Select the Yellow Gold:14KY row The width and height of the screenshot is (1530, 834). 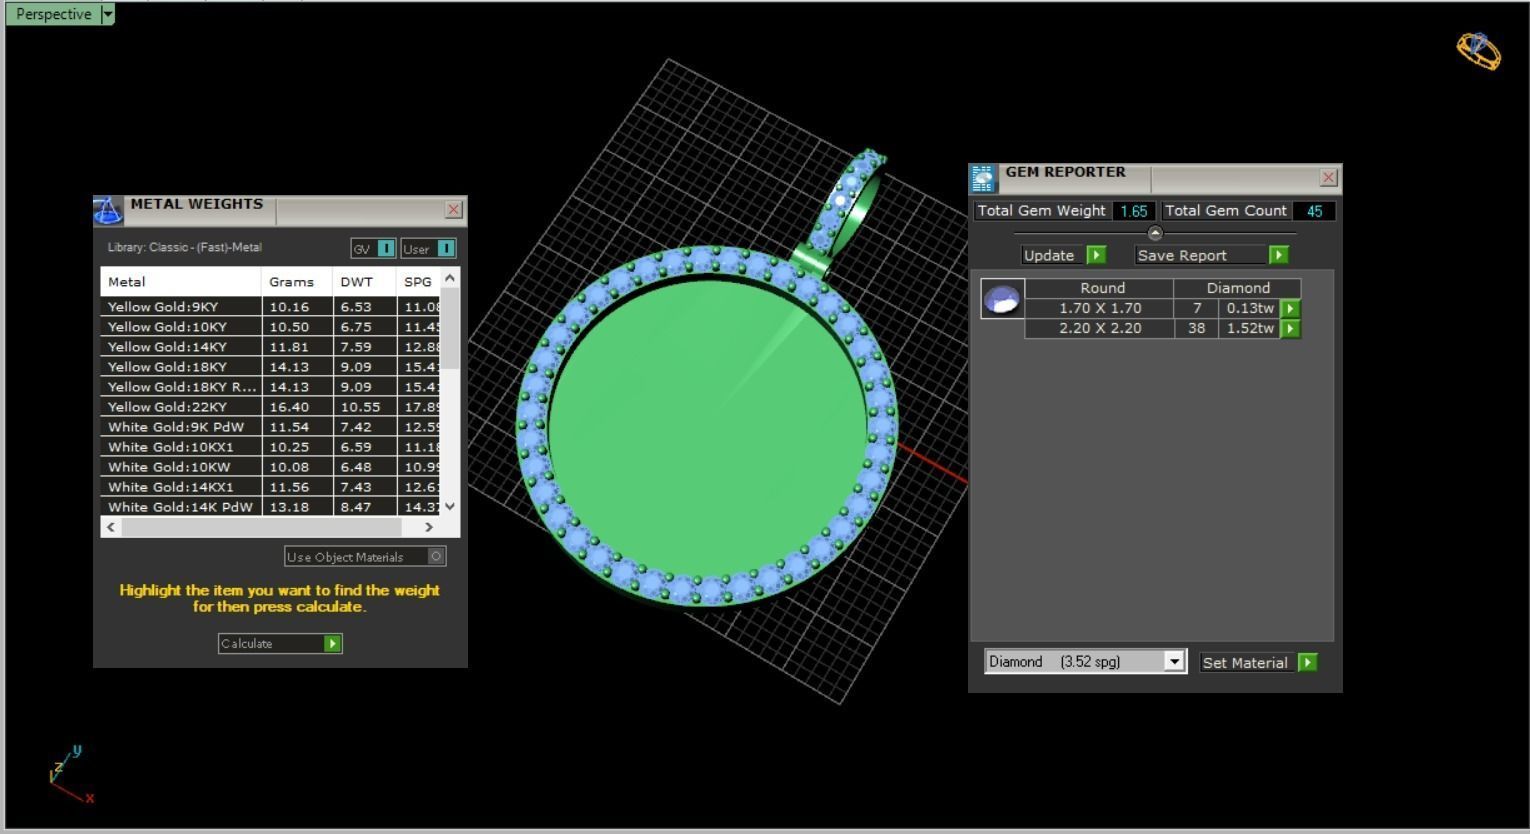[270, 347]
